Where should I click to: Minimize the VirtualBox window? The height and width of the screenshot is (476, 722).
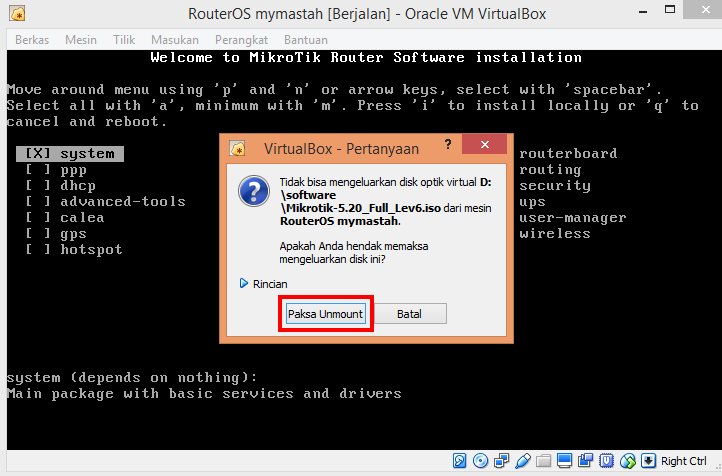(643, 11)
